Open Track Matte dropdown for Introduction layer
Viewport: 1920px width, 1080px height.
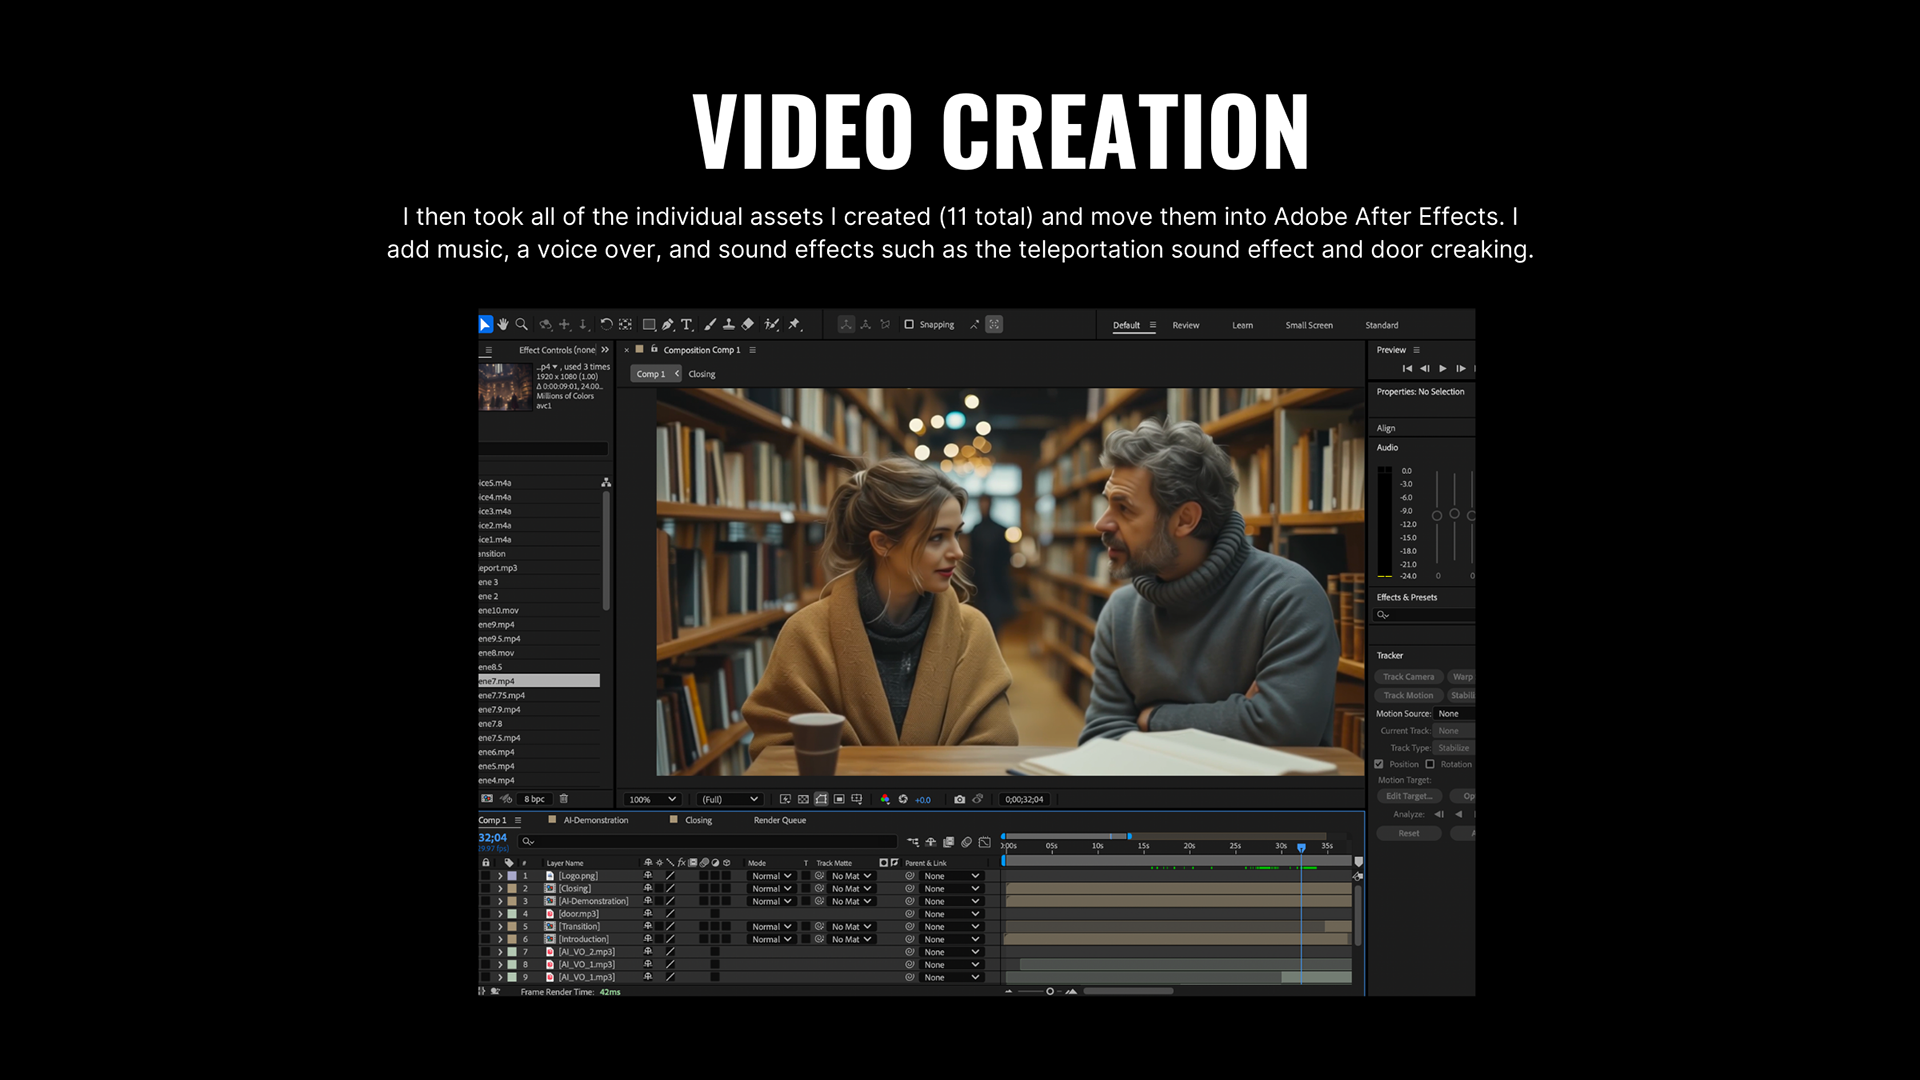click(x=852, y=939)
